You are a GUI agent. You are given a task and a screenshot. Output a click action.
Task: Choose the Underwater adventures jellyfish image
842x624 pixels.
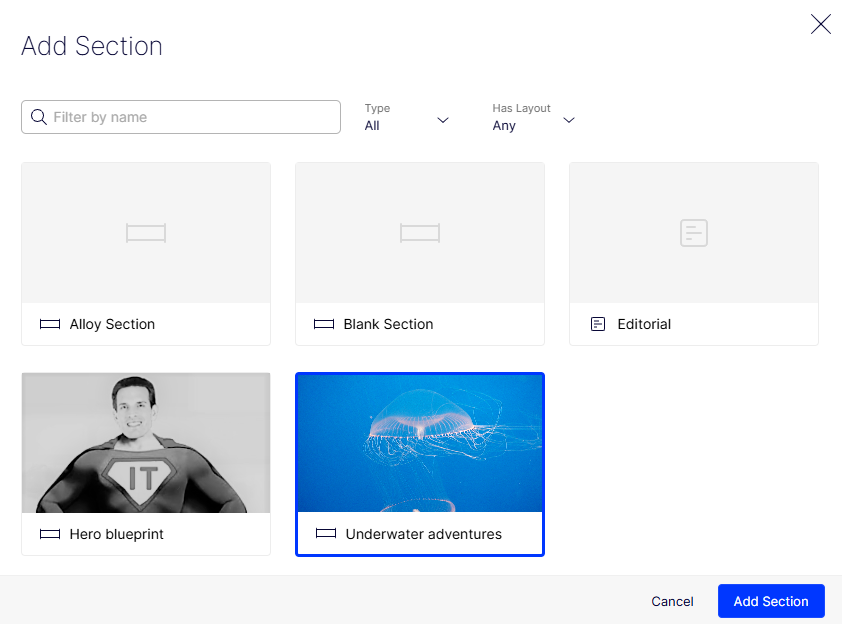click(420, 443)
